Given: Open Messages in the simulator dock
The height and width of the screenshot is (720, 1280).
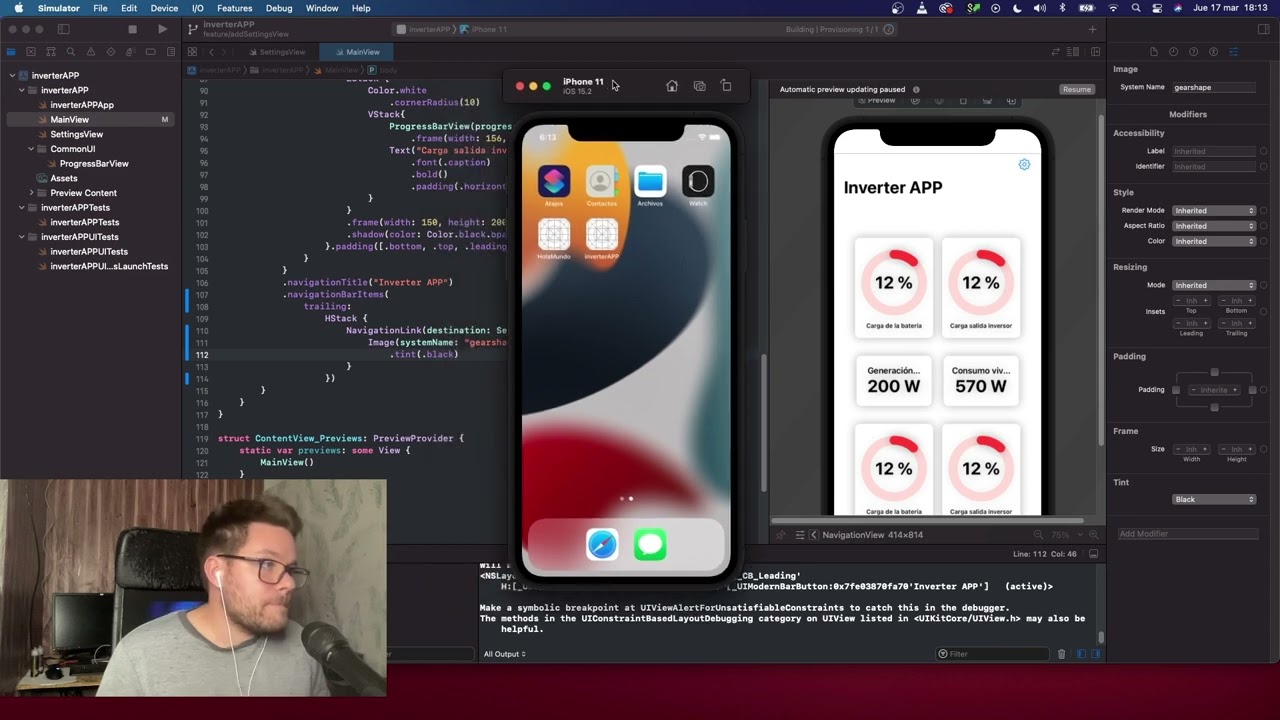Looking at the screenshot, I should [650, 544].
